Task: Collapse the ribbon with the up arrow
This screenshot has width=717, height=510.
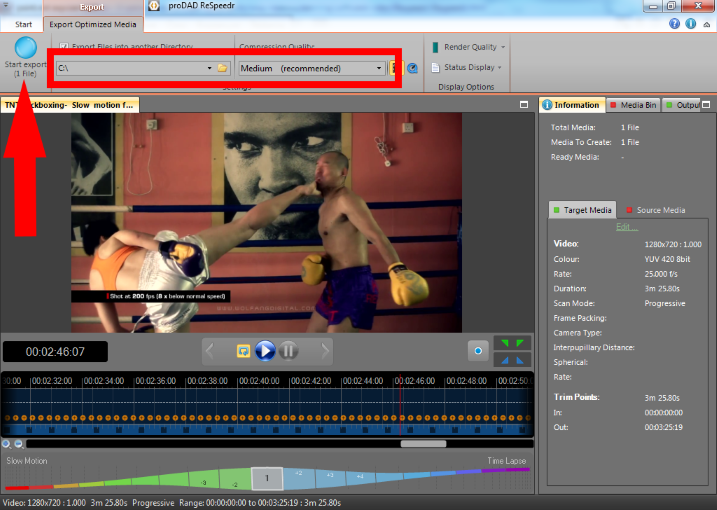Action: click(x=705, y=23)
